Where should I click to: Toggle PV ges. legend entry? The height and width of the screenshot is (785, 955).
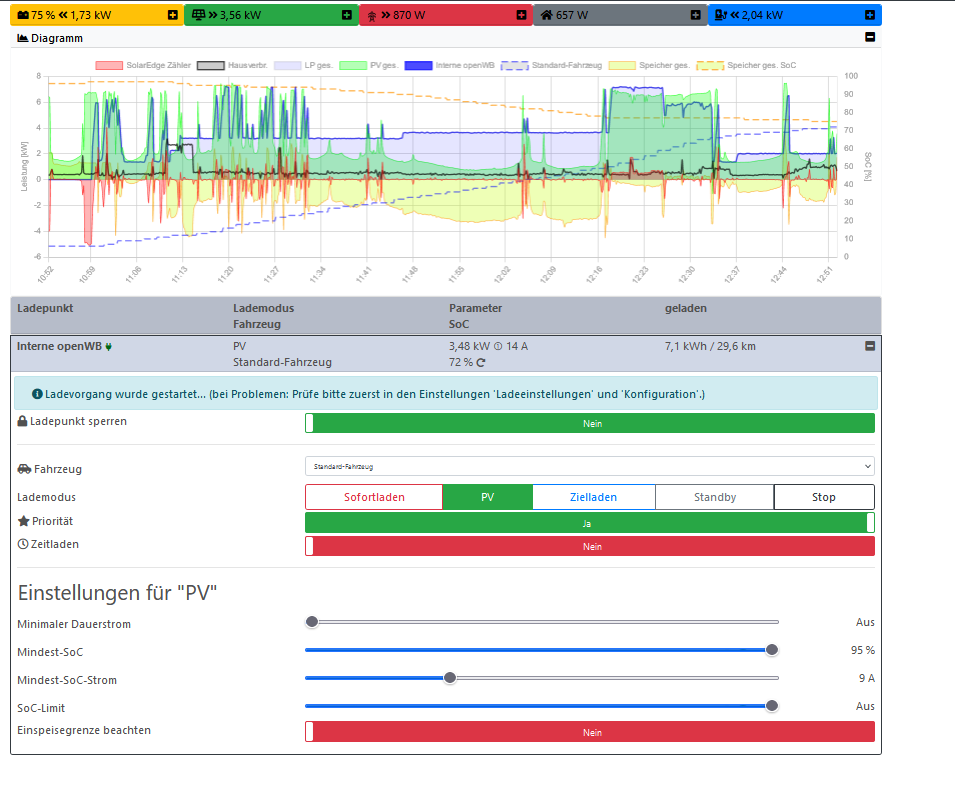coord(369,65)
